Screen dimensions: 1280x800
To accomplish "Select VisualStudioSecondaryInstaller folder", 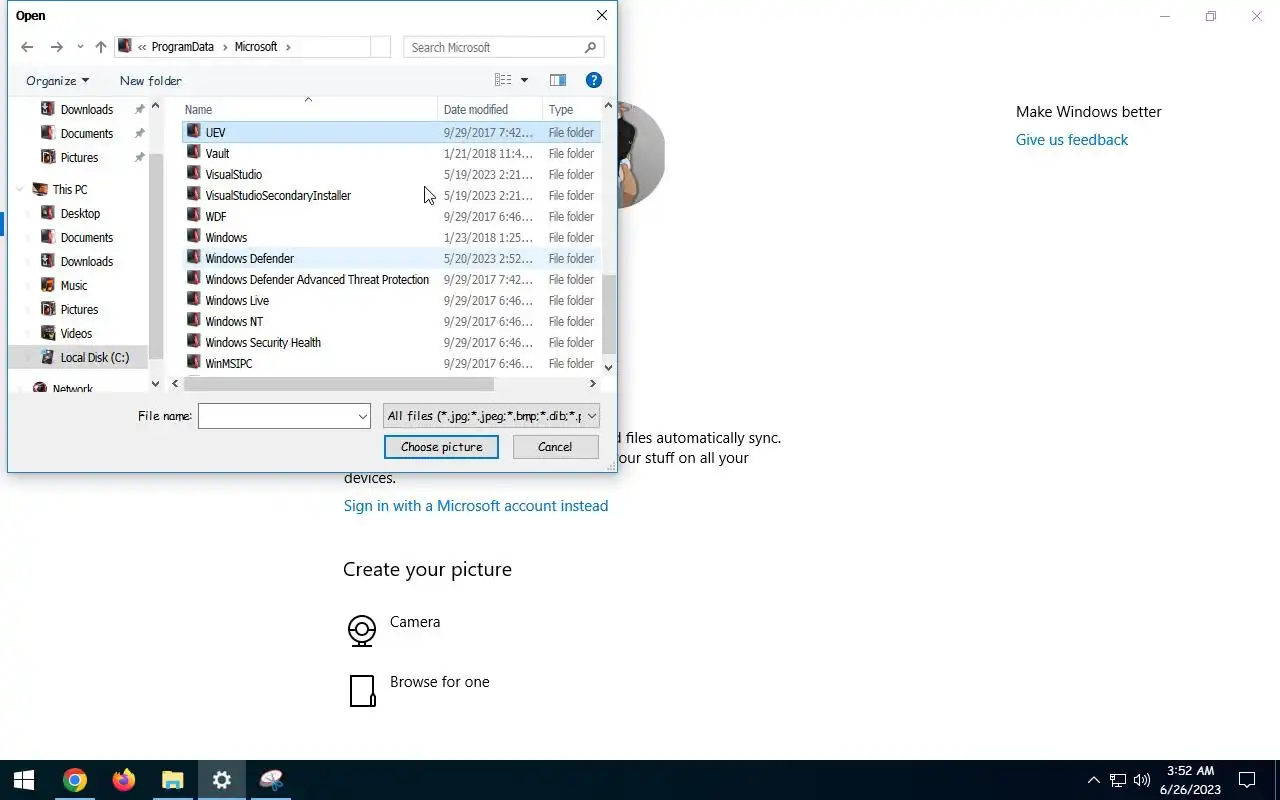I will pyautogui.click(x=278, y=195).
